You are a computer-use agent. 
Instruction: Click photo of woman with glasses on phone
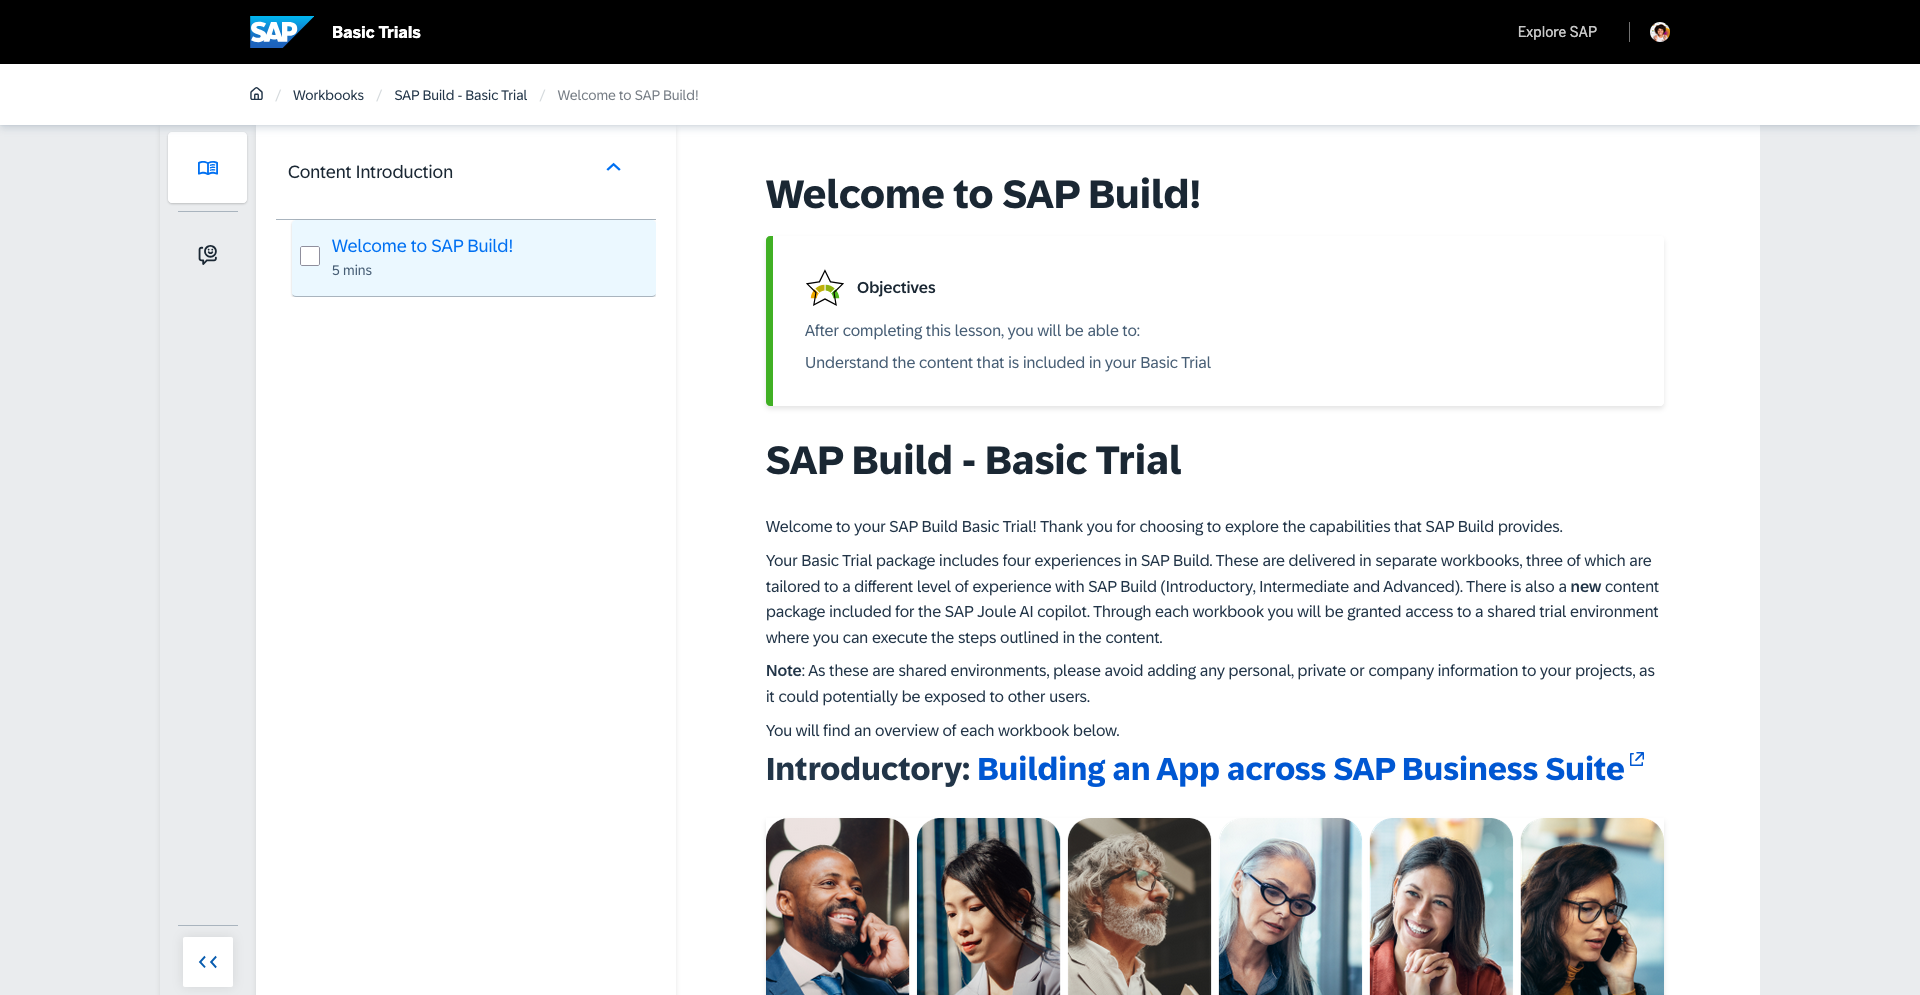coord(1592,906)
